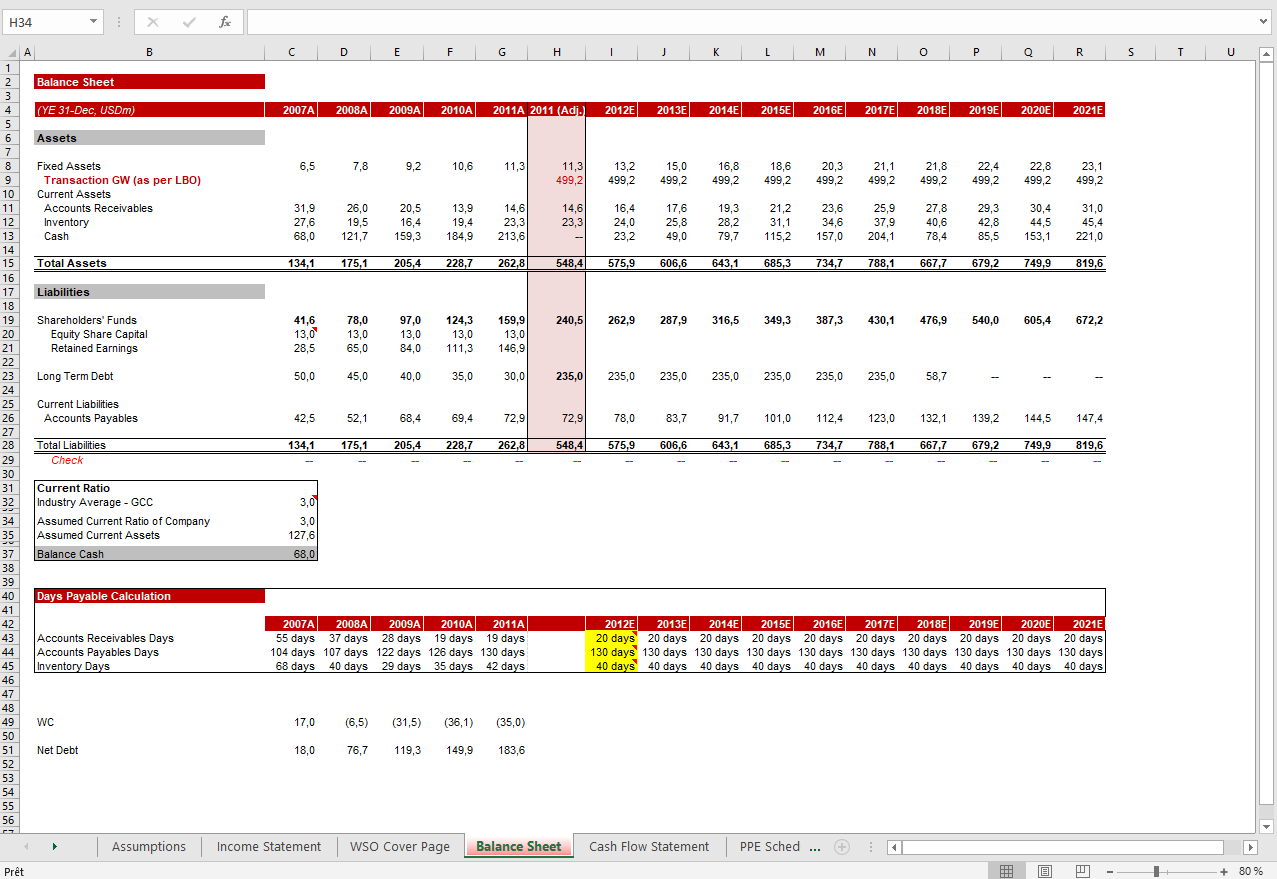The height and width of the screenshot is (879, 1277).
Task: Click the red Balance Sheet title cell
Action: pos(149,82)
